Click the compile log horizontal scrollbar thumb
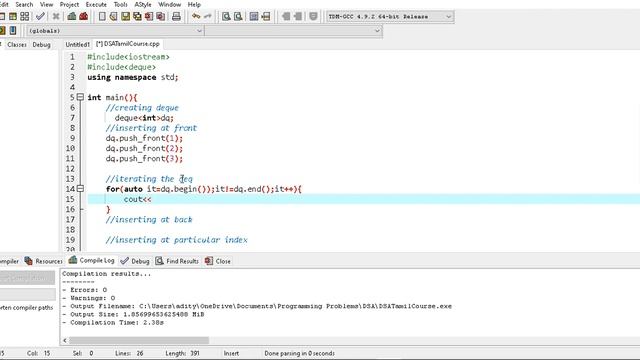 click(139, 340)
